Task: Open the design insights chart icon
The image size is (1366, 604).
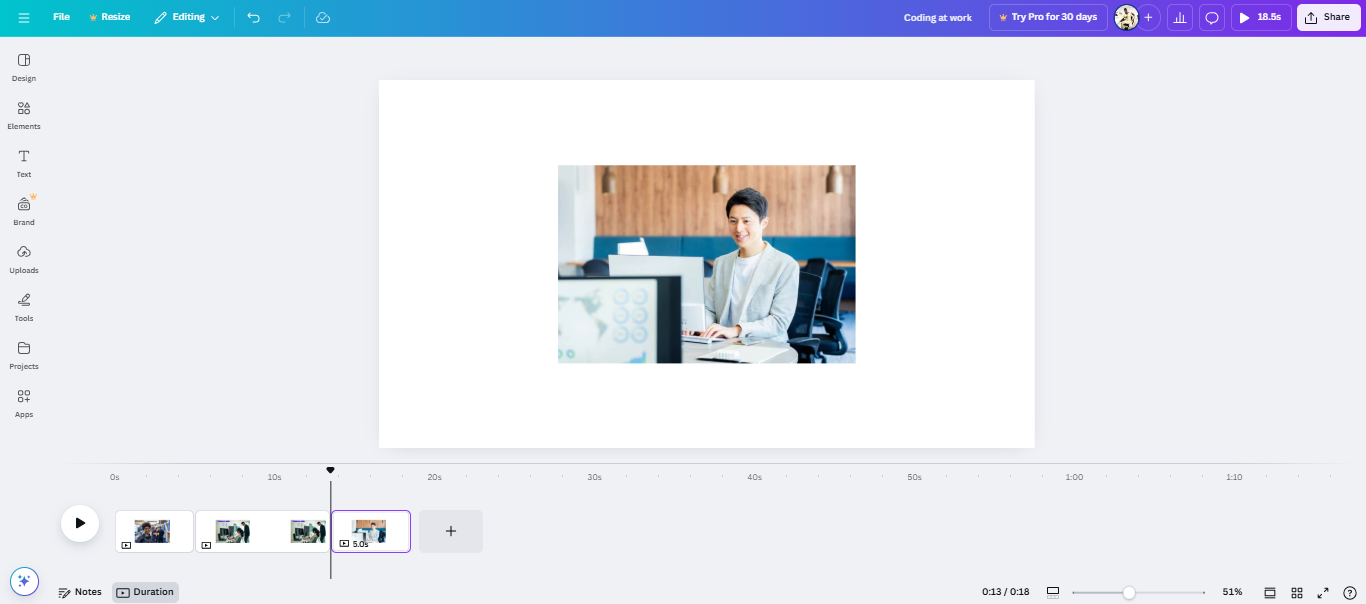Action: (1179, 17)
